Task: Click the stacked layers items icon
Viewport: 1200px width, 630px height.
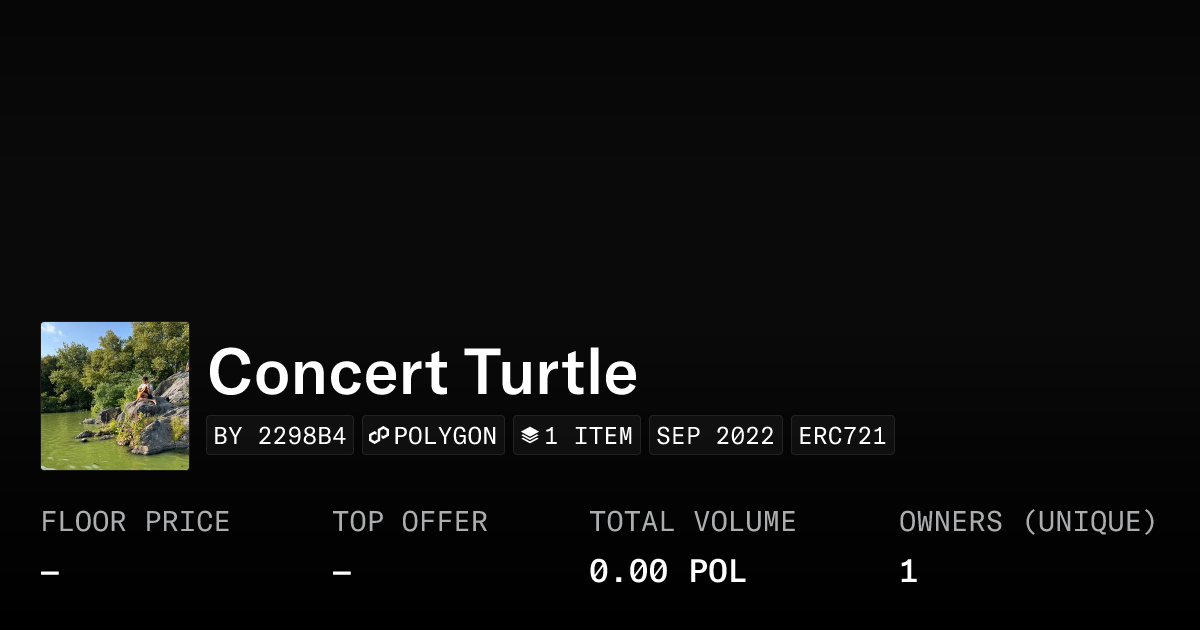Action: [530, 436]
